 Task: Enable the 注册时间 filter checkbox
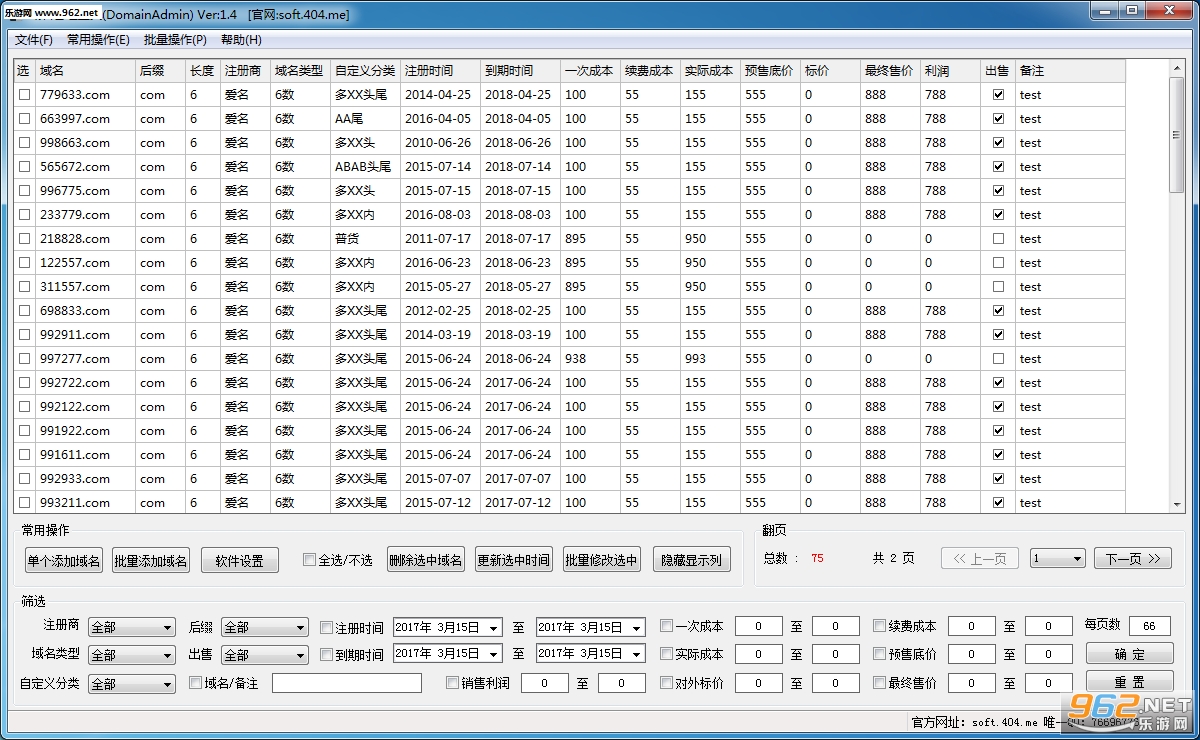326,628
